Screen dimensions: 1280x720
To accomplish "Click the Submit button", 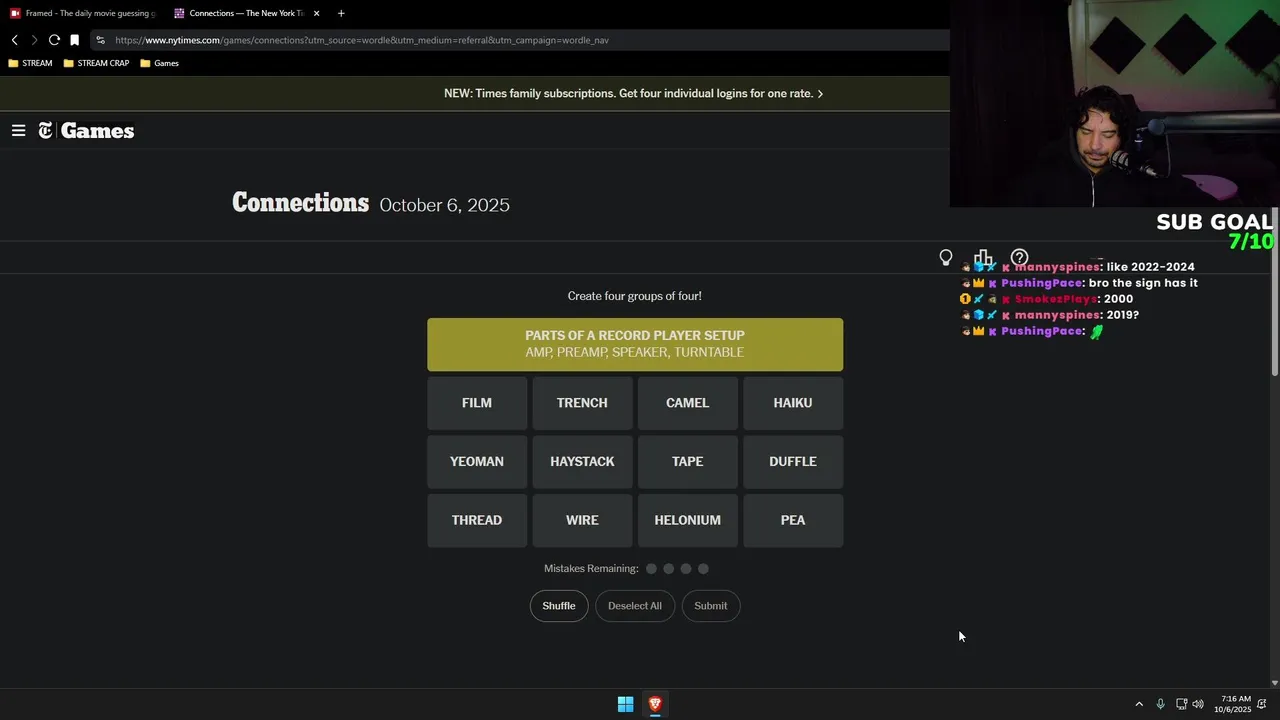I will click(711, 606).
